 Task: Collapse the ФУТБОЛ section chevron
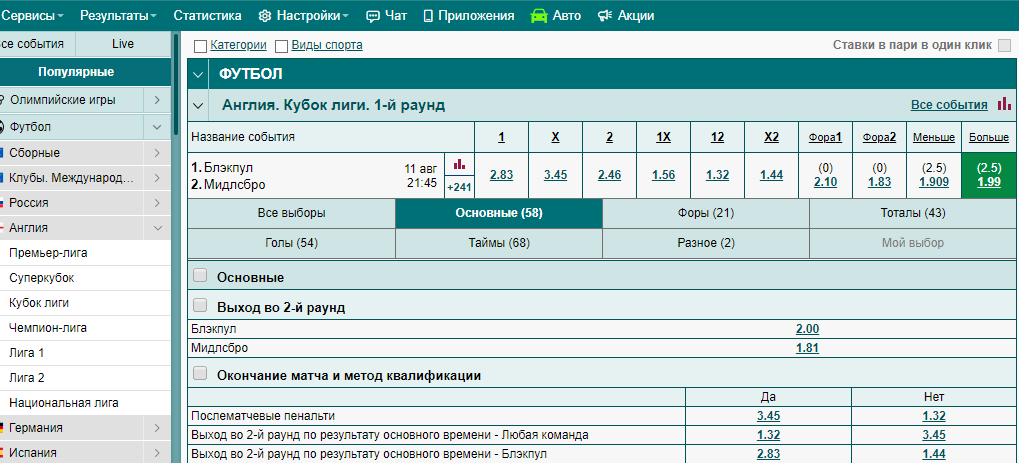coord(198,74)
